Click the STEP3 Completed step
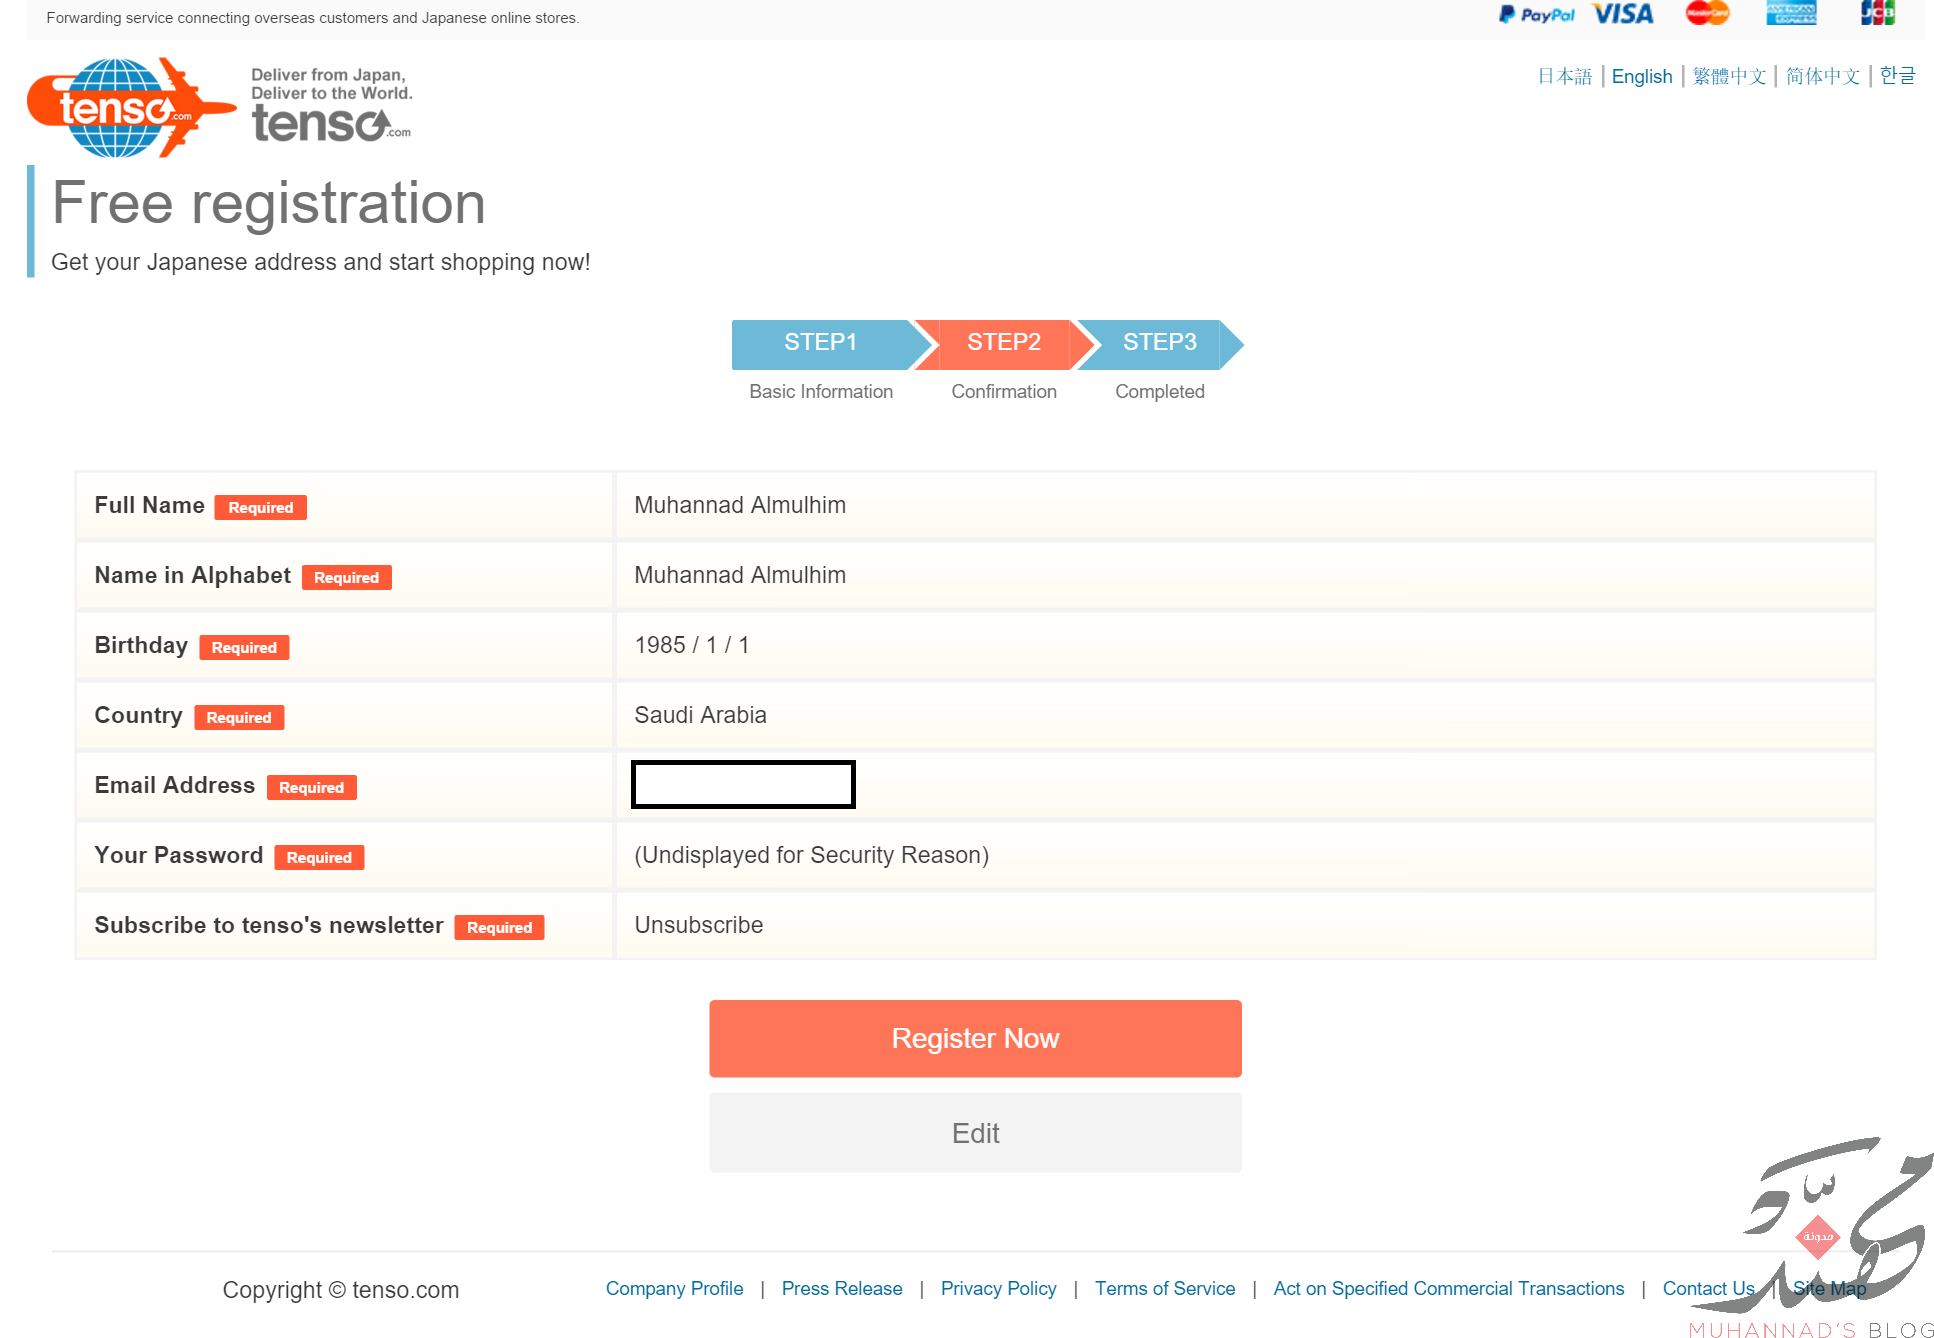 pos(1159,343)
